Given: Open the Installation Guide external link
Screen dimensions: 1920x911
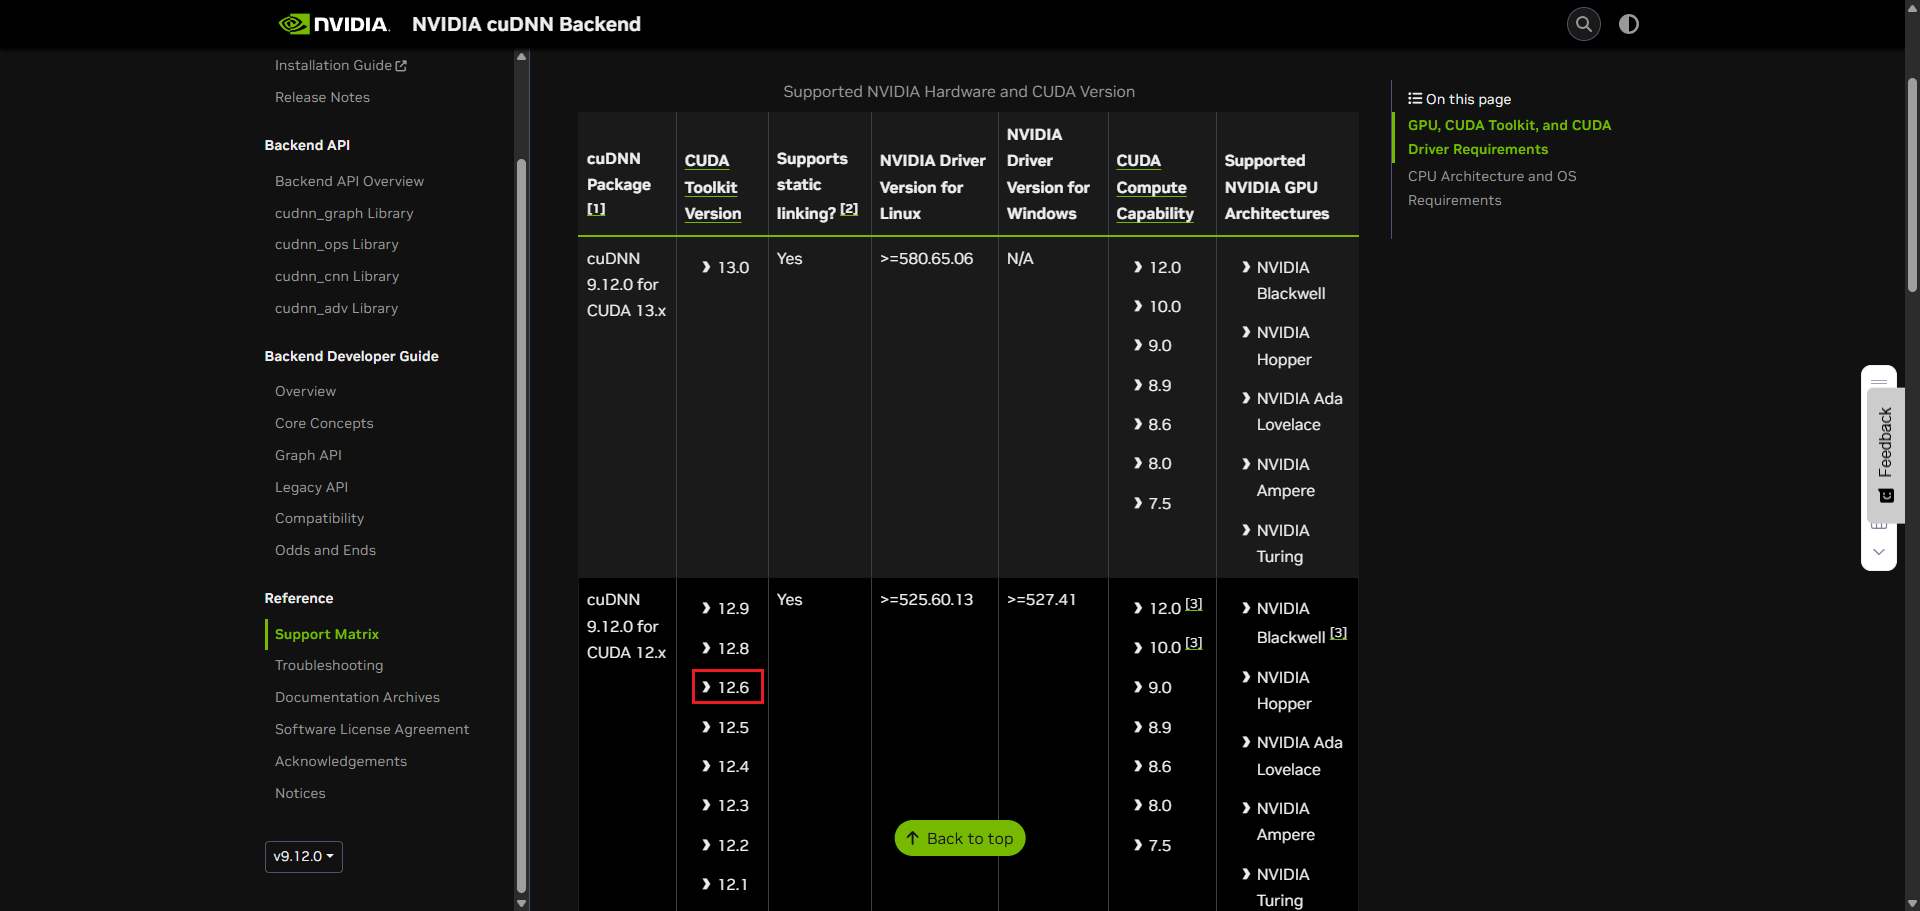Looking at the screenshot, I should [341, 65].
